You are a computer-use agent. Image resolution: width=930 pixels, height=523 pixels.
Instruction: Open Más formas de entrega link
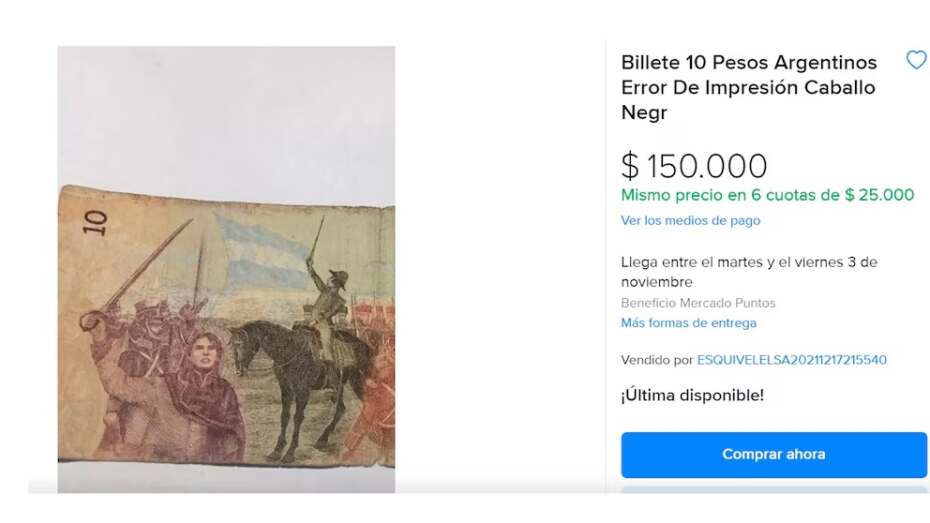(689, 323)
